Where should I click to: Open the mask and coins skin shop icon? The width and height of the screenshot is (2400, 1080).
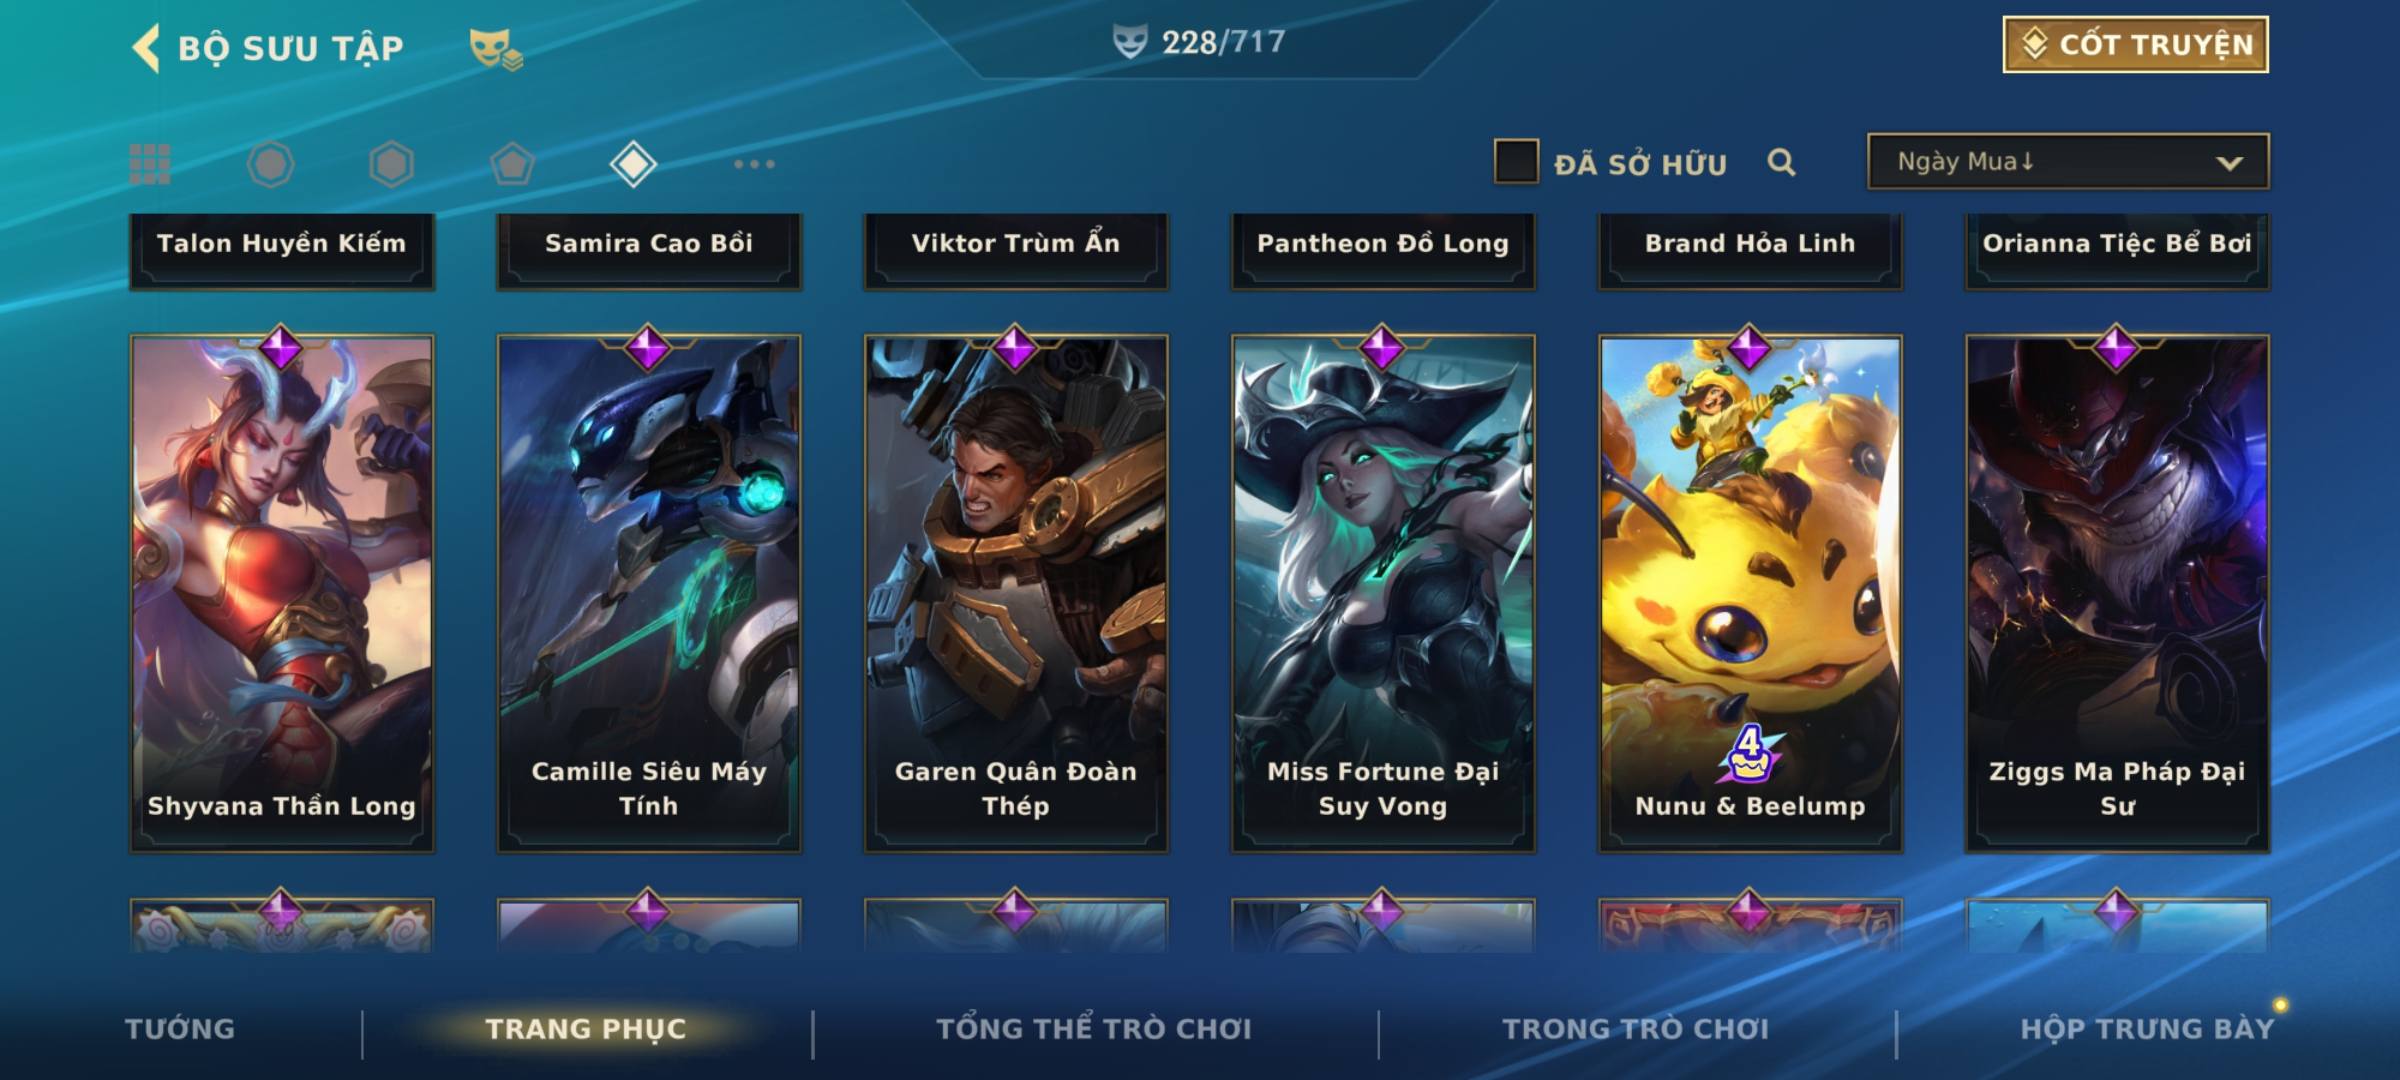(496, 48)
